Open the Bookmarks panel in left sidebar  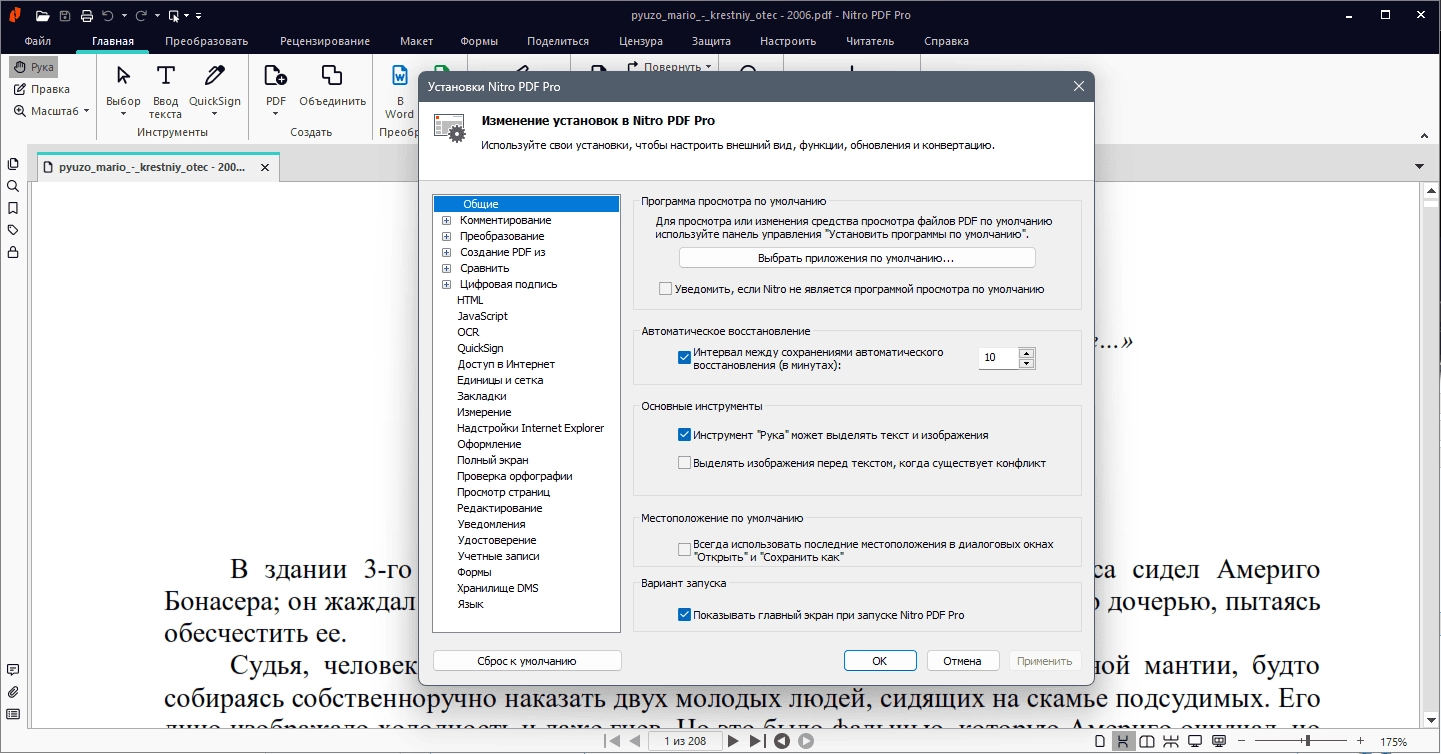coord(13,208)
